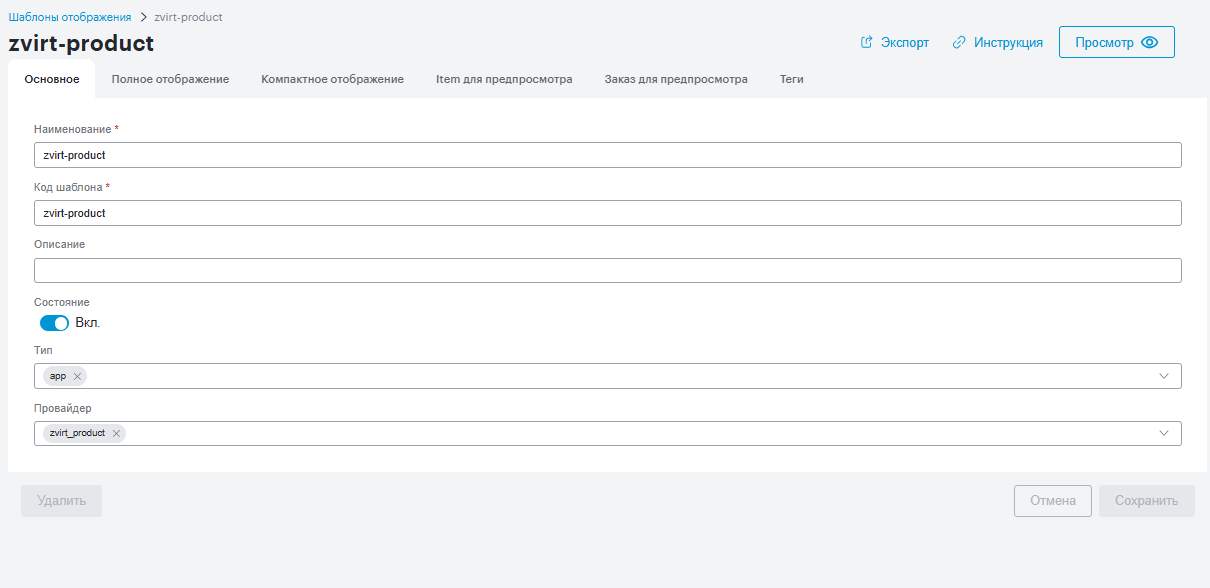The image size is (1210, 588).
Task: Toggle the Состояние switch off
Action: click(x=54, y=323)
